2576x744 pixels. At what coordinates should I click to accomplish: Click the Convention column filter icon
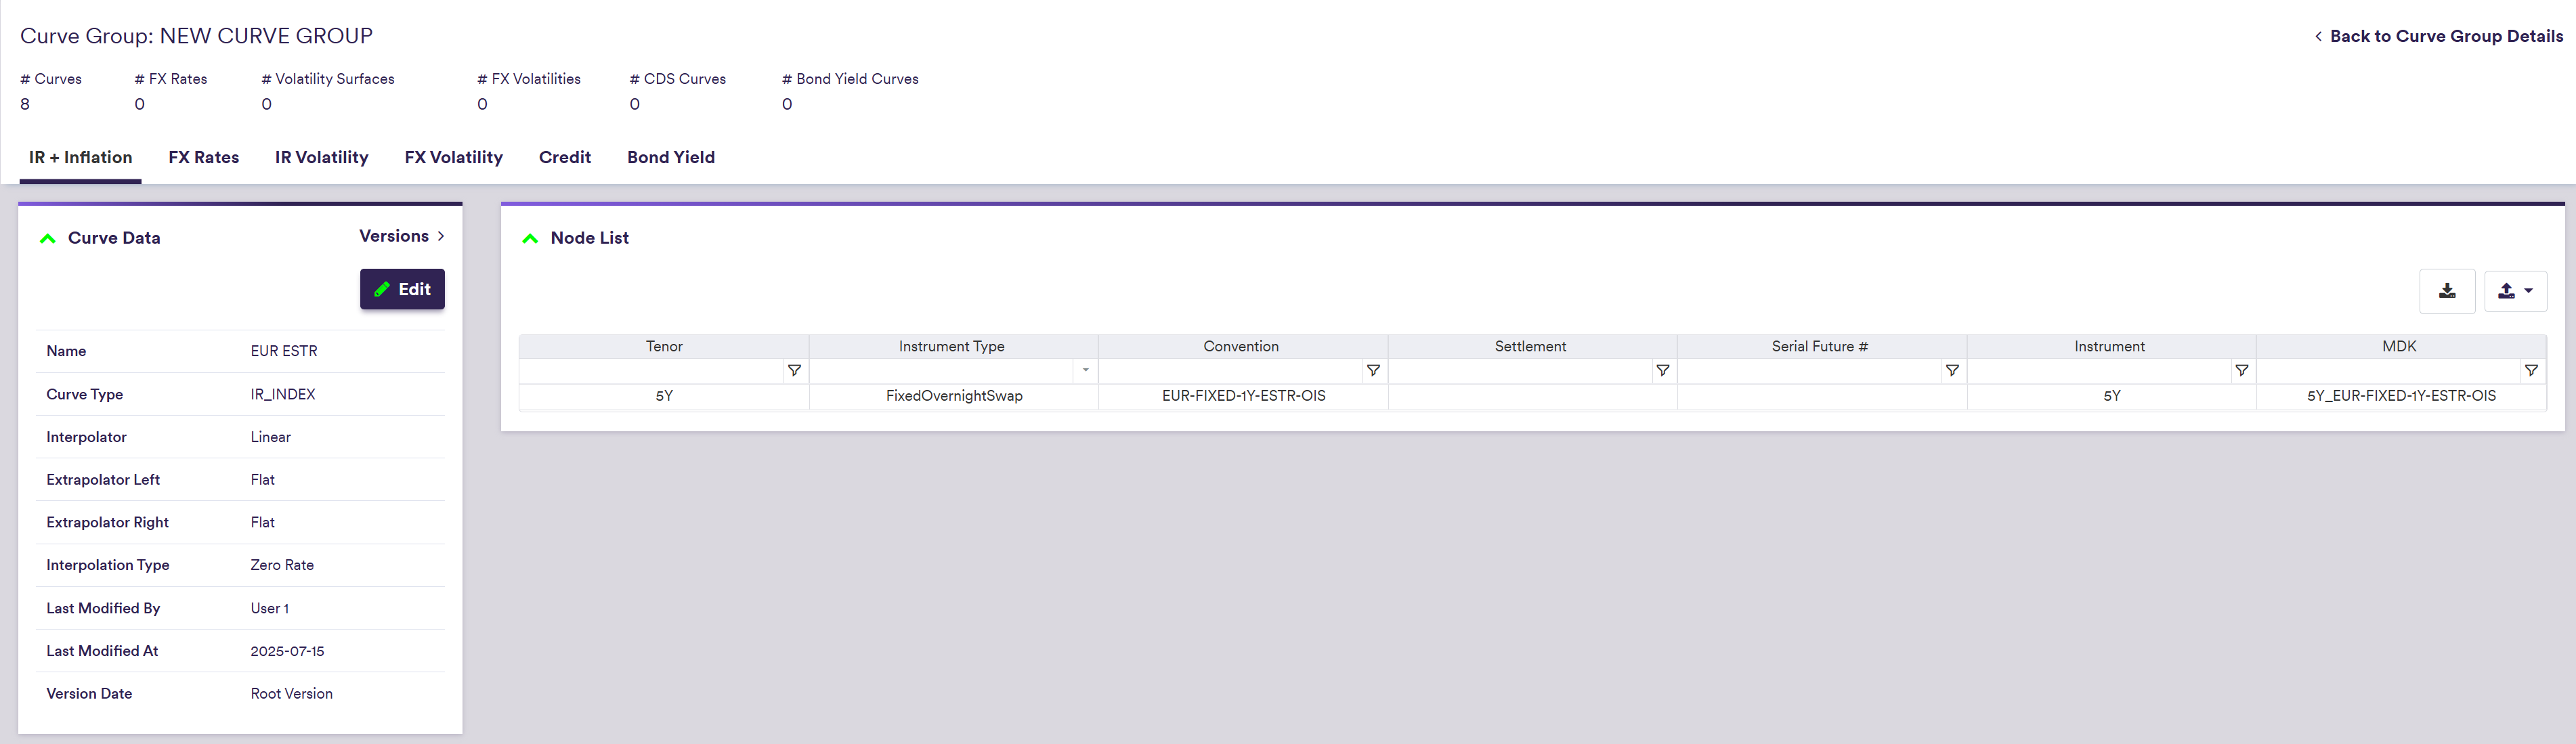(x=1373, y=371)
